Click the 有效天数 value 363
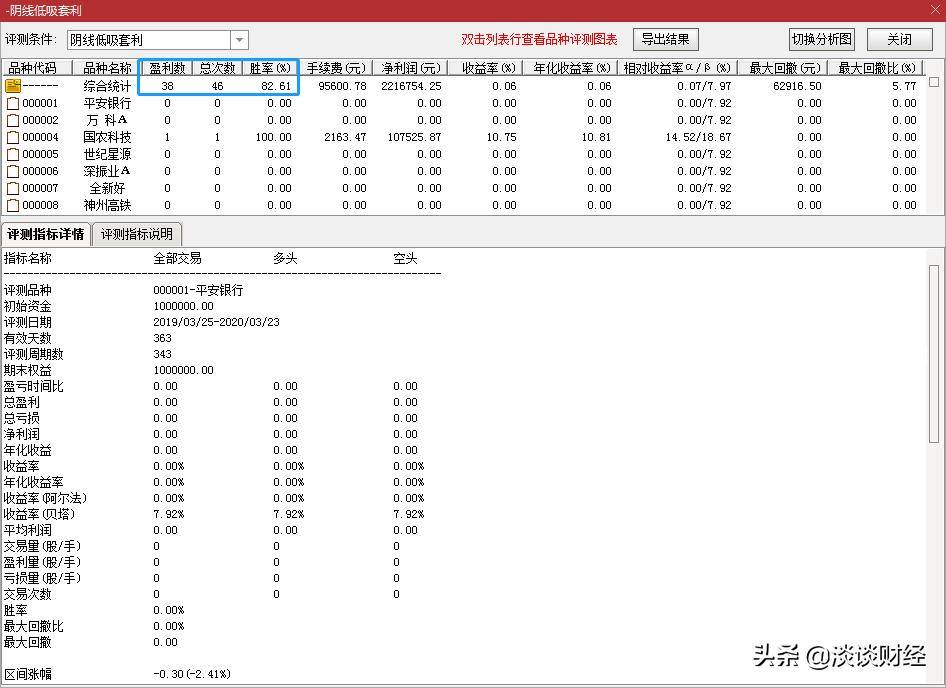 [x=162, y=338]
